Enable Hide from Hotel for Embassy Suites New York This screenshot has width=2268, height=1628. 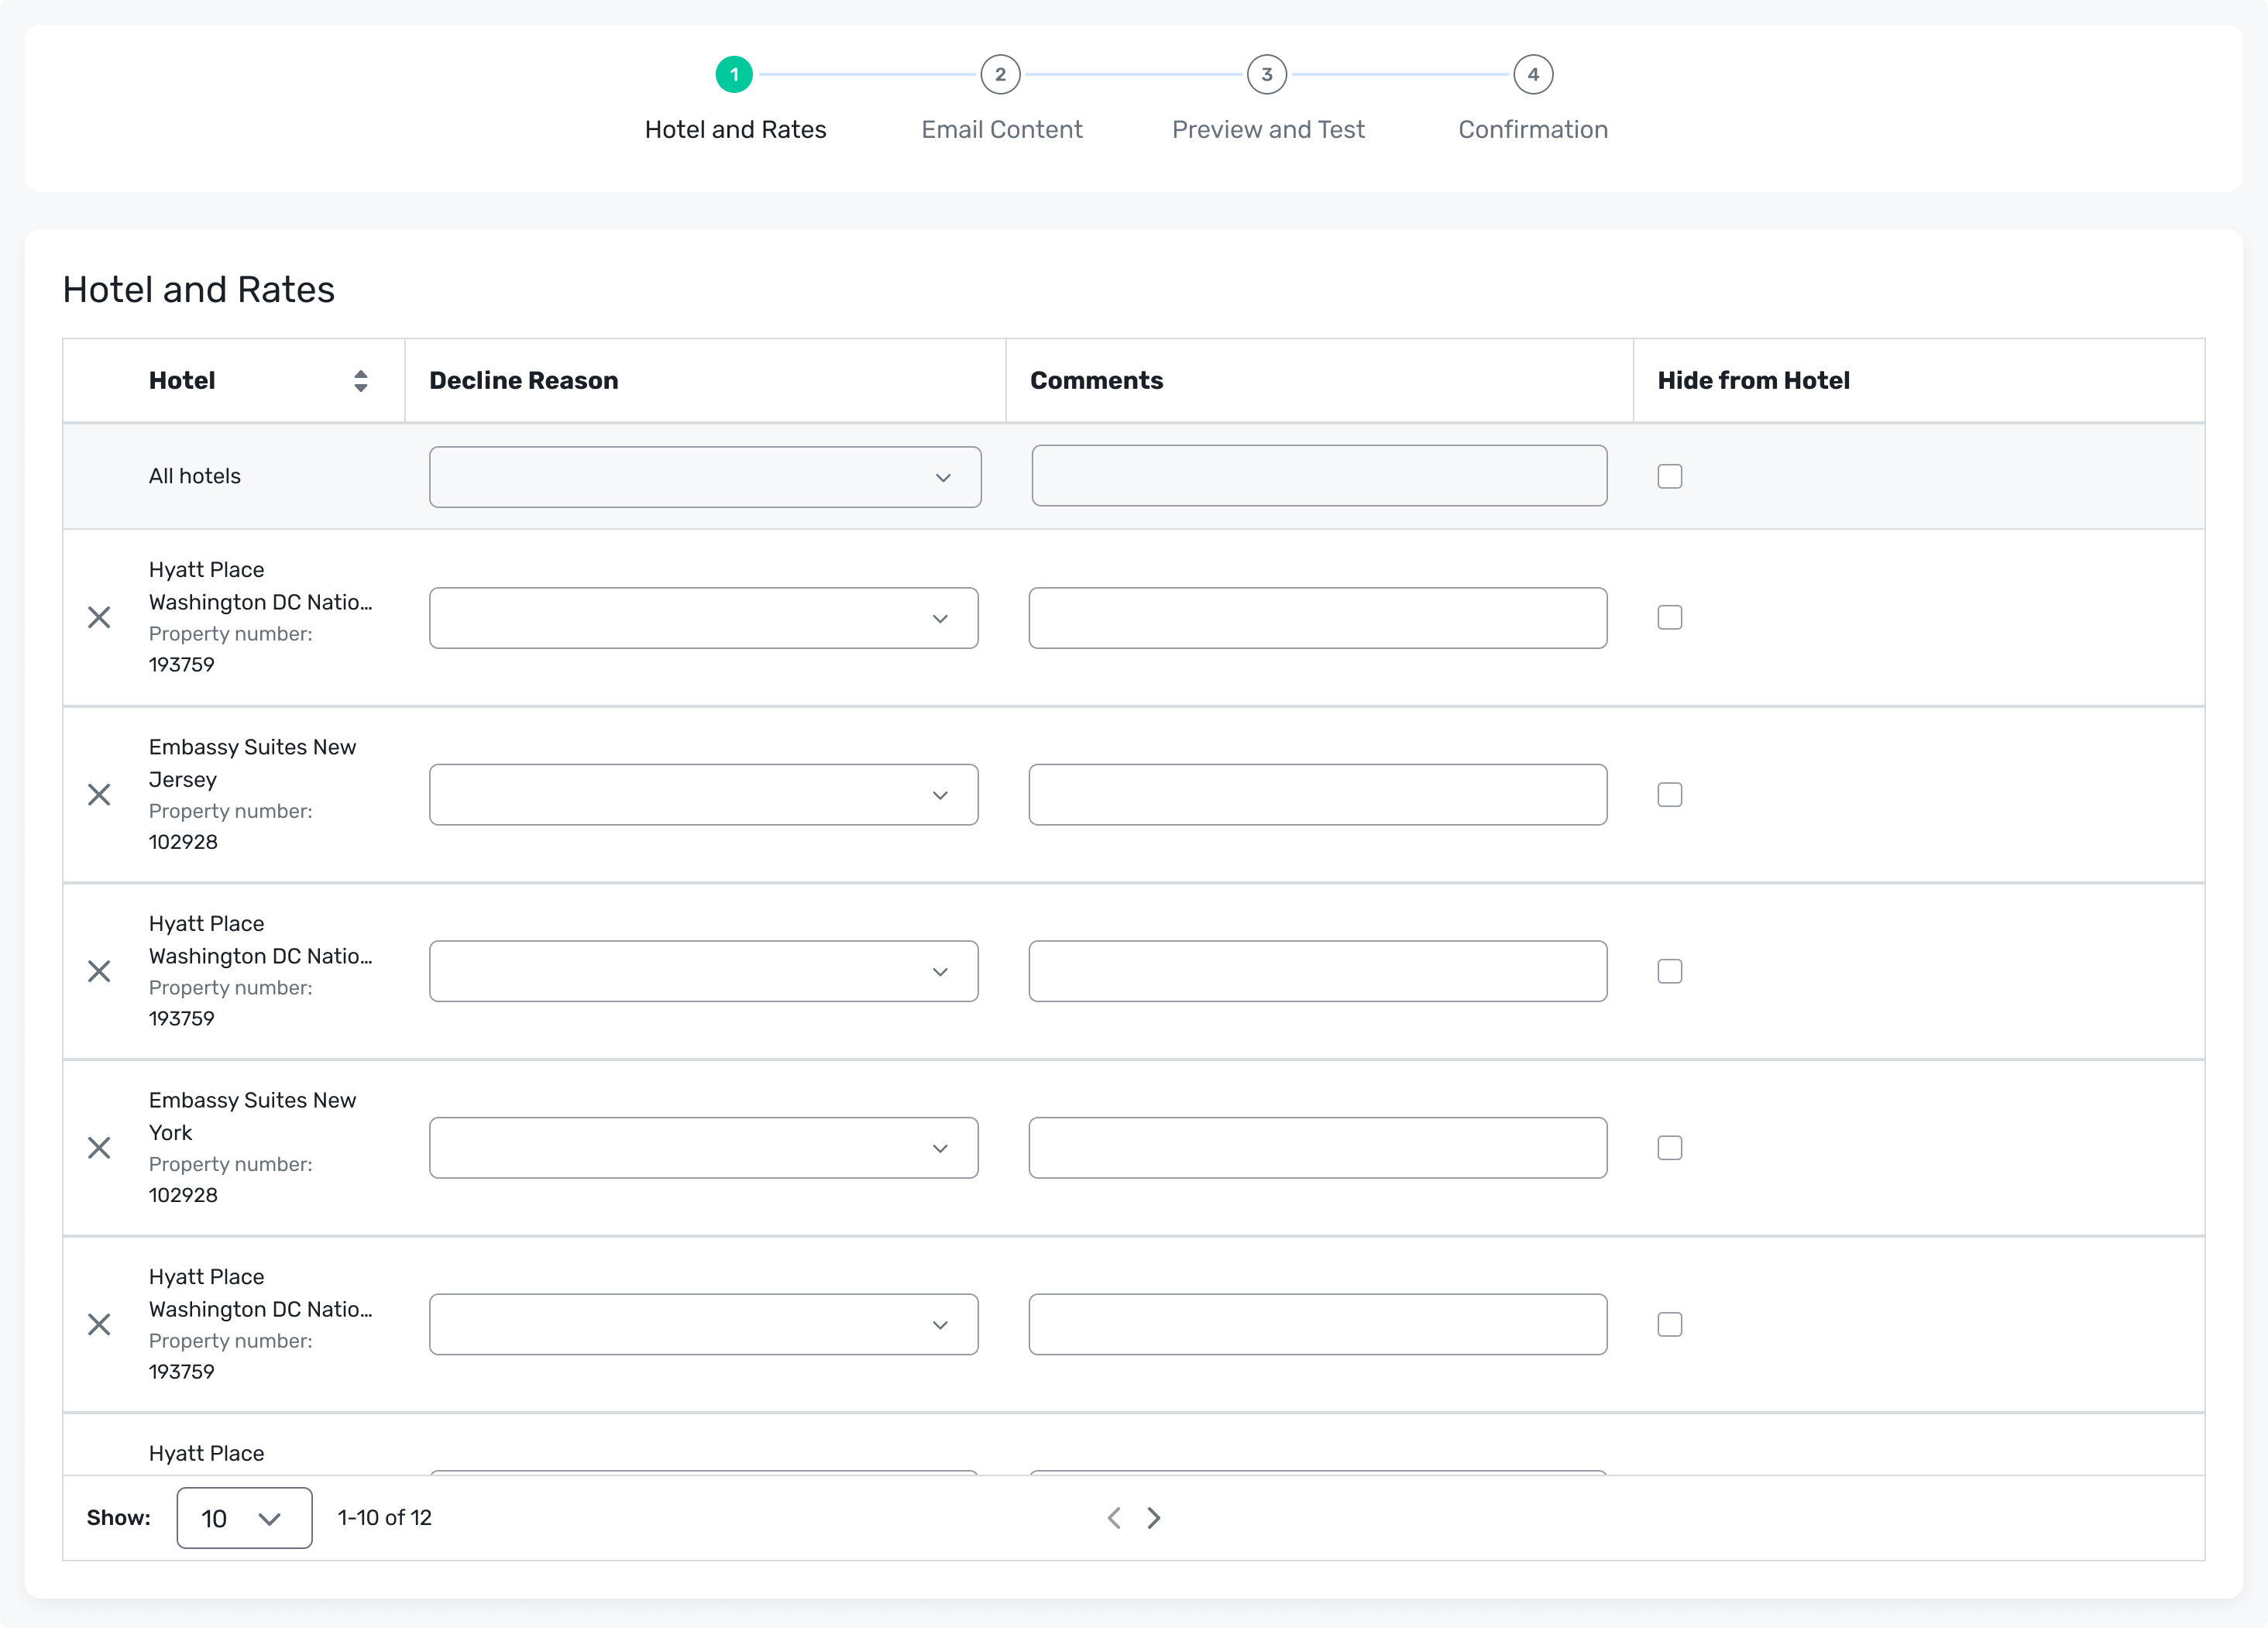[x=1670, y=1148]
